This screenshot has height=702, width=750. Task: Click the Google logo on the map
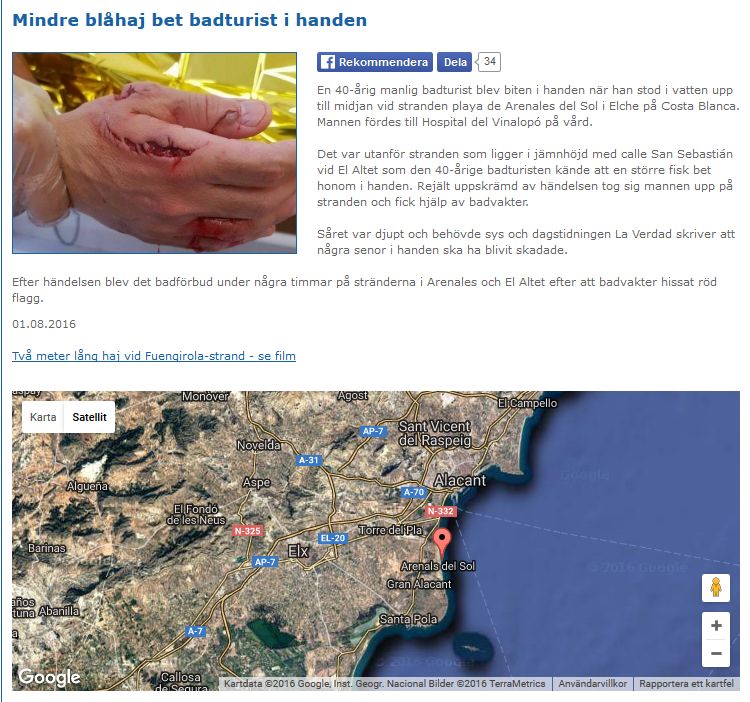click(49, 677)
